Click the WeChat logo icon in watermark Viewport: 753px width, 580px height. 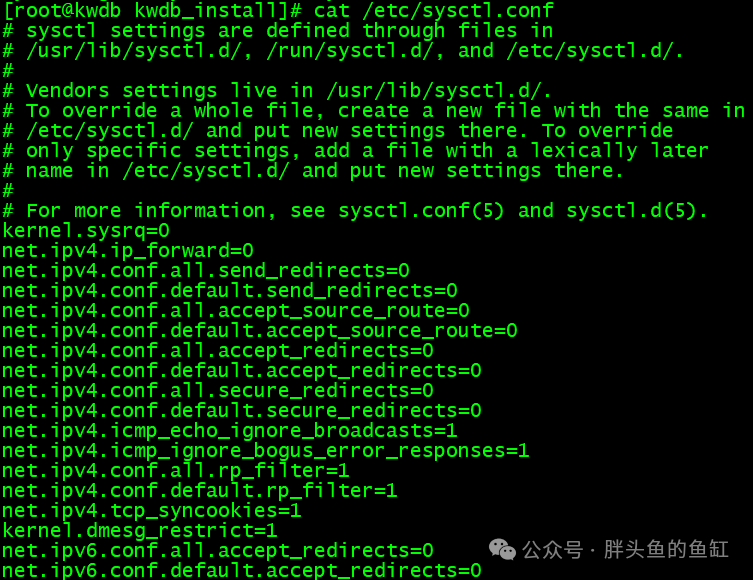click(502, 549)
